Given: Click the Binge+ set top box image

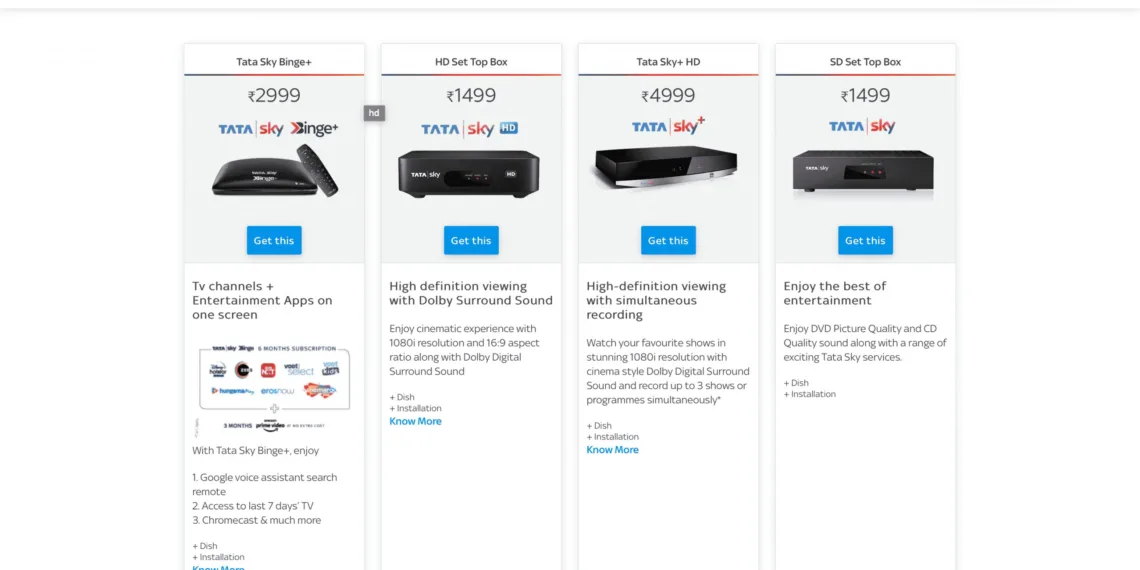Looking at the screenshot, I should tap(274, 172).
